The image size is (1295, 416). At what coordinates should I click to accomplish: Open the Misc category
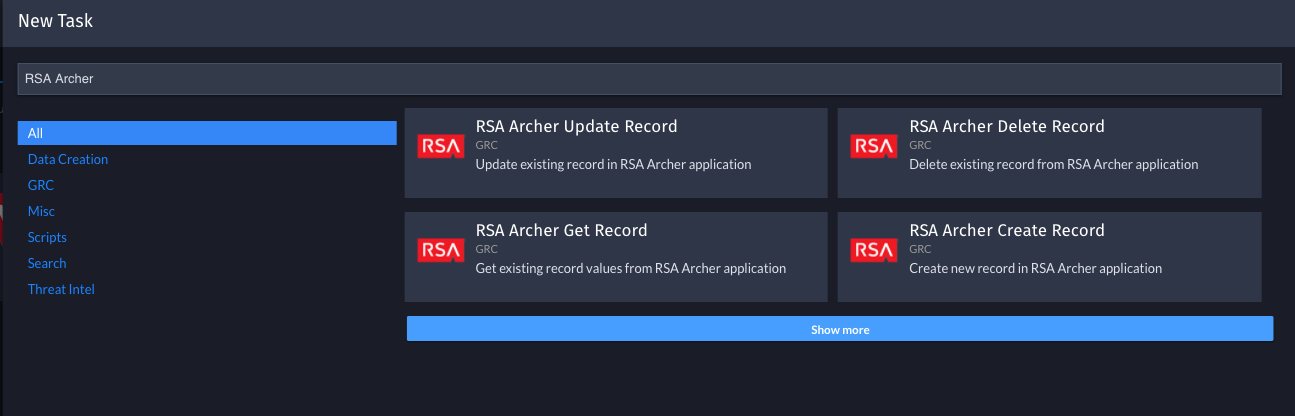41,211
